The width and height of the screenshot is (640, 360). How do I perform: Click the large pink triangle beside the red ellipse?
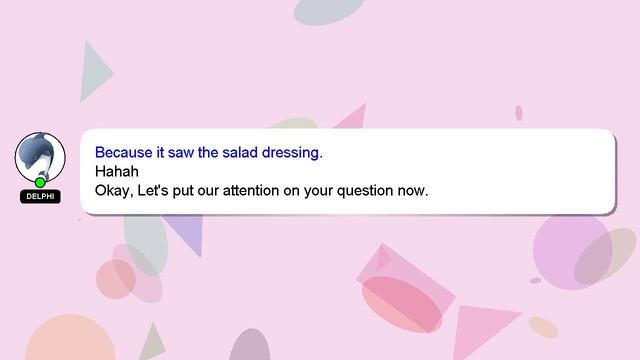pos(482,330)
